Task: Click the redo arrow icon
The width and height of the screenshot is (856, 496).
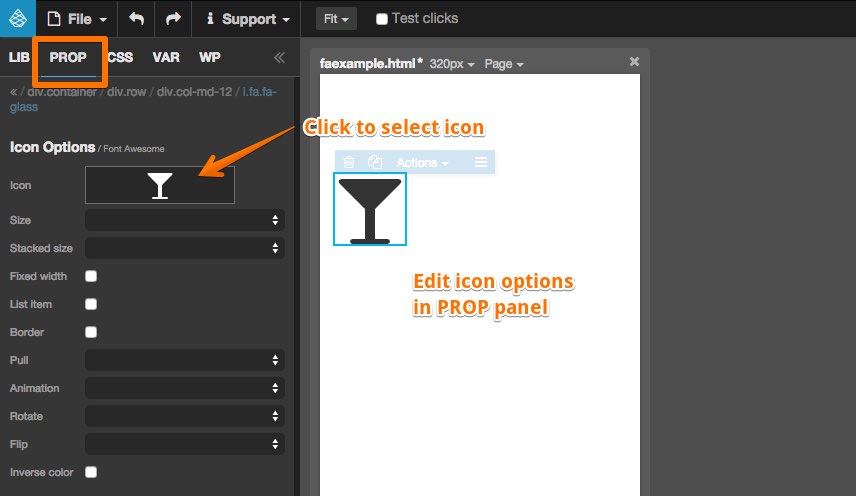Action: coord(173,19)
